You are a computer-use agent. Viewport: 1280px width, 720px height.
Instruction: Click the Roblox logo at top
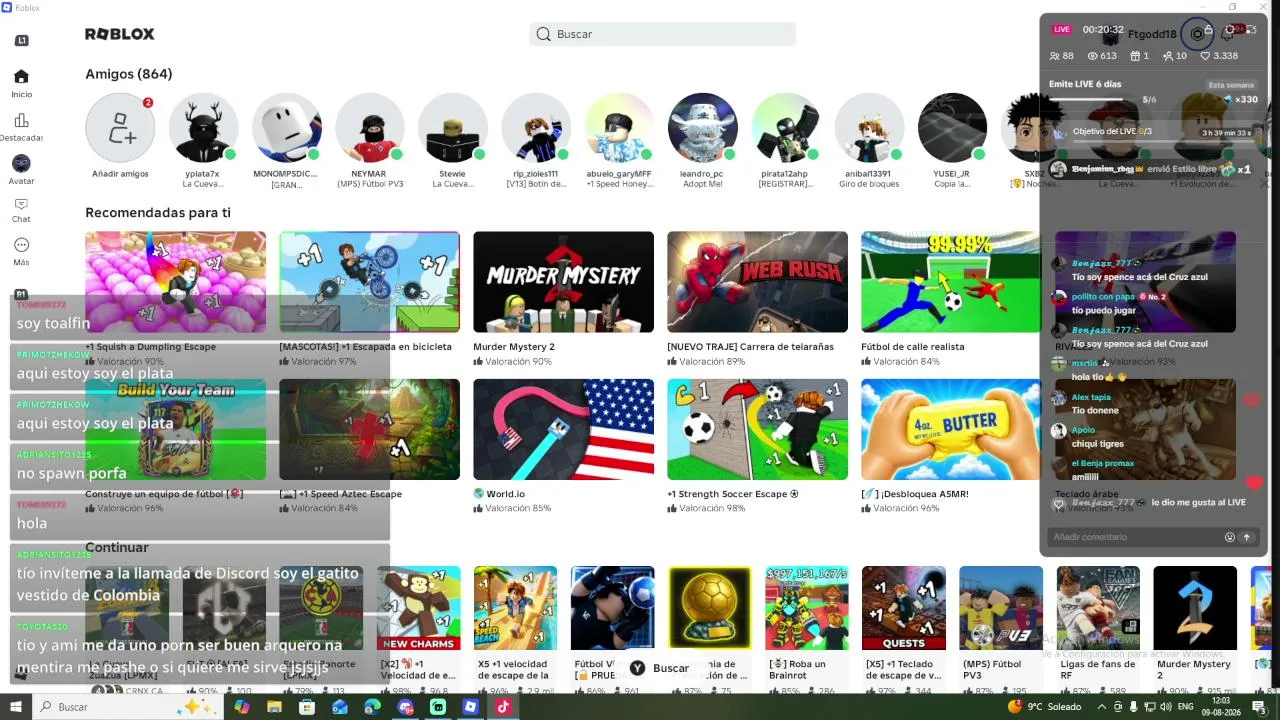120,34
